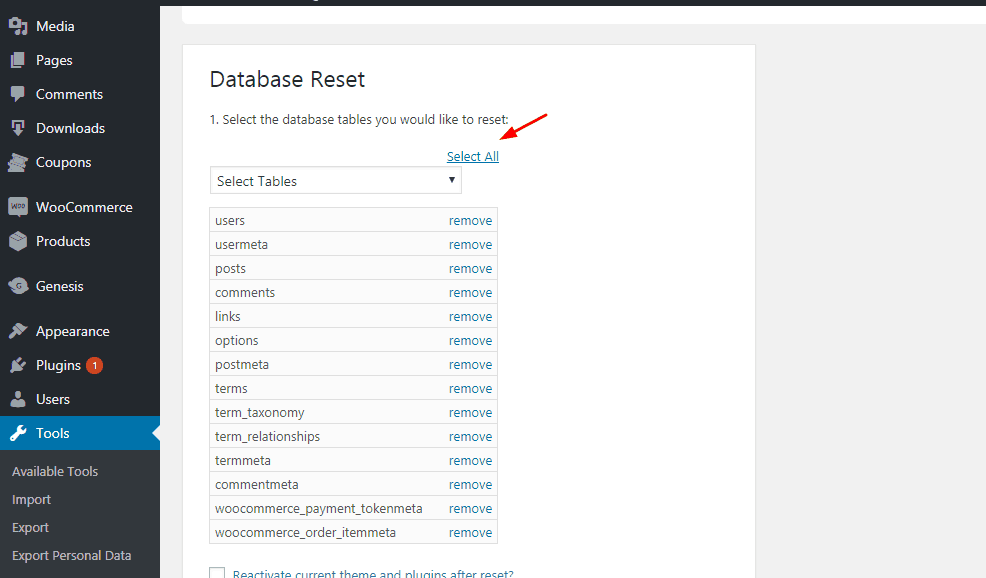
Task: Open the Media library icon
Action: 18,26
